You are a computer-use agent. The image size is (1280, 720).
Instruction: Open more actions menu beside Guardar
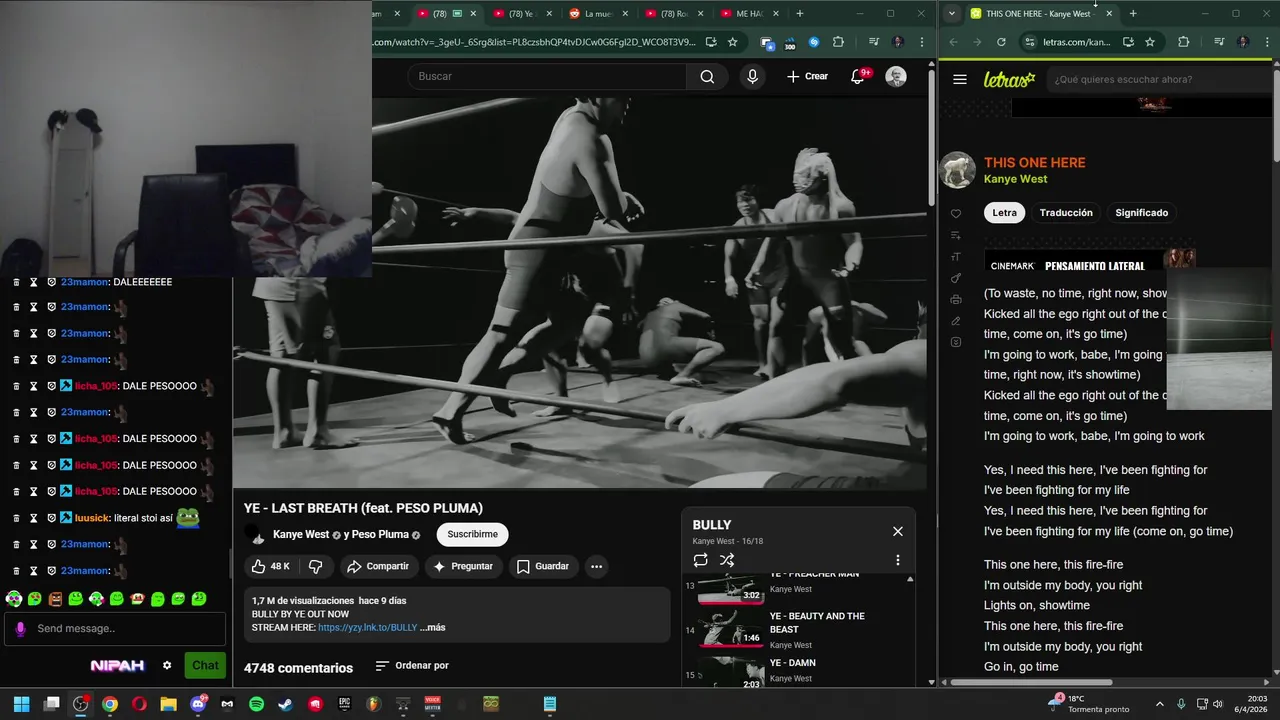(x=596, y=566)
